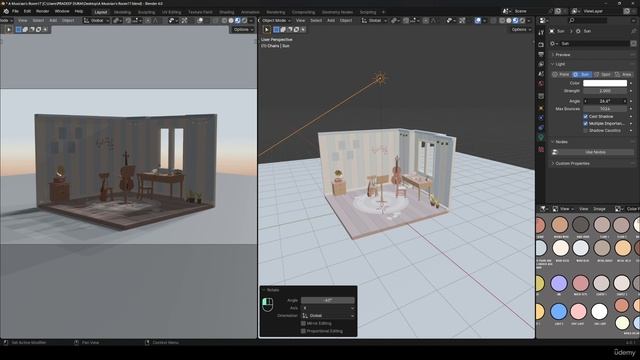Open the Window menu

[x=62, y=11]
